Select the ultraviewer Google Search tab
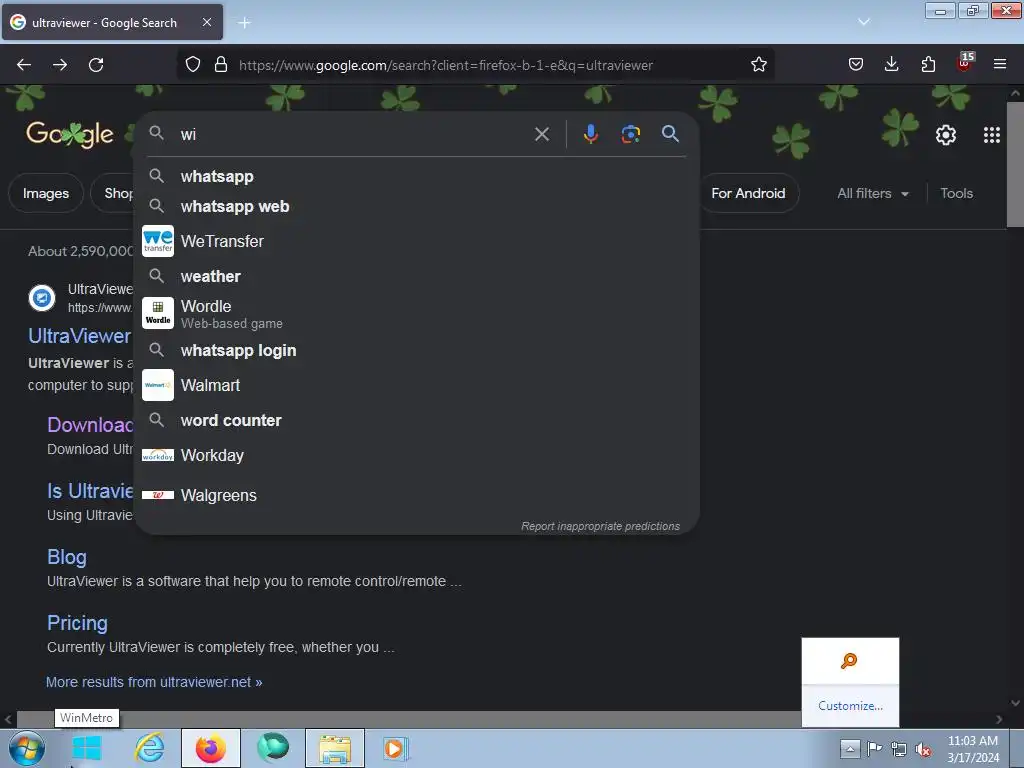The width and height of the screenshot is (1024, 768). 112,22
